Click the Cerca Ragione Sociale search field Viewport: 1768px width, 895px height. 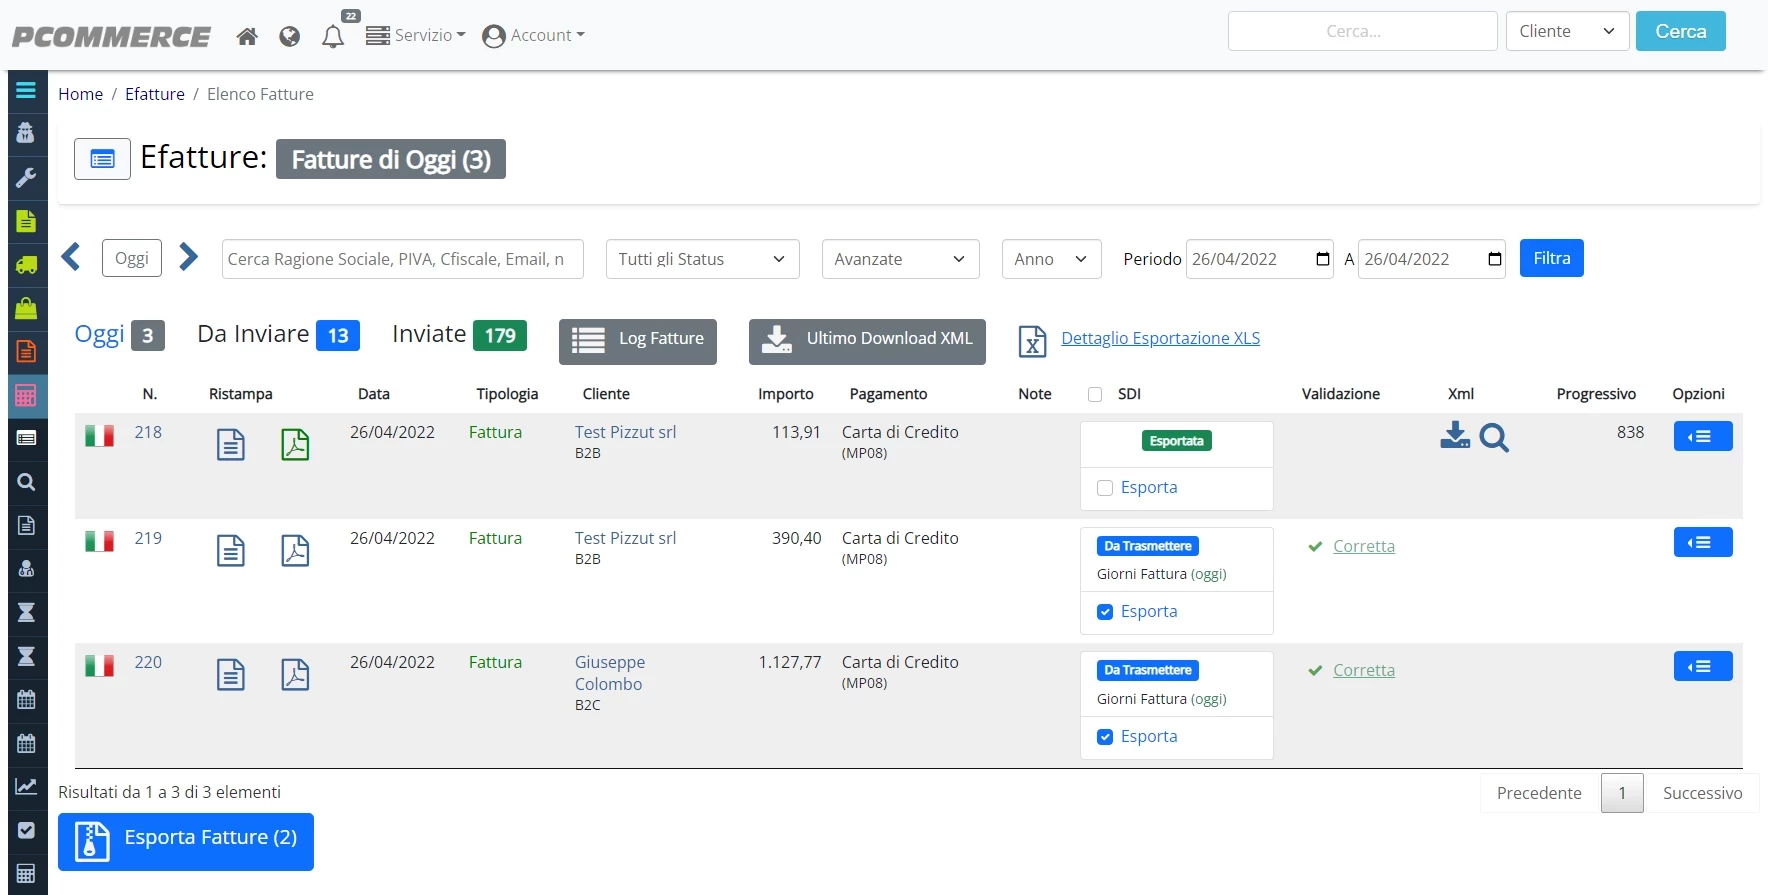point(403,259)
